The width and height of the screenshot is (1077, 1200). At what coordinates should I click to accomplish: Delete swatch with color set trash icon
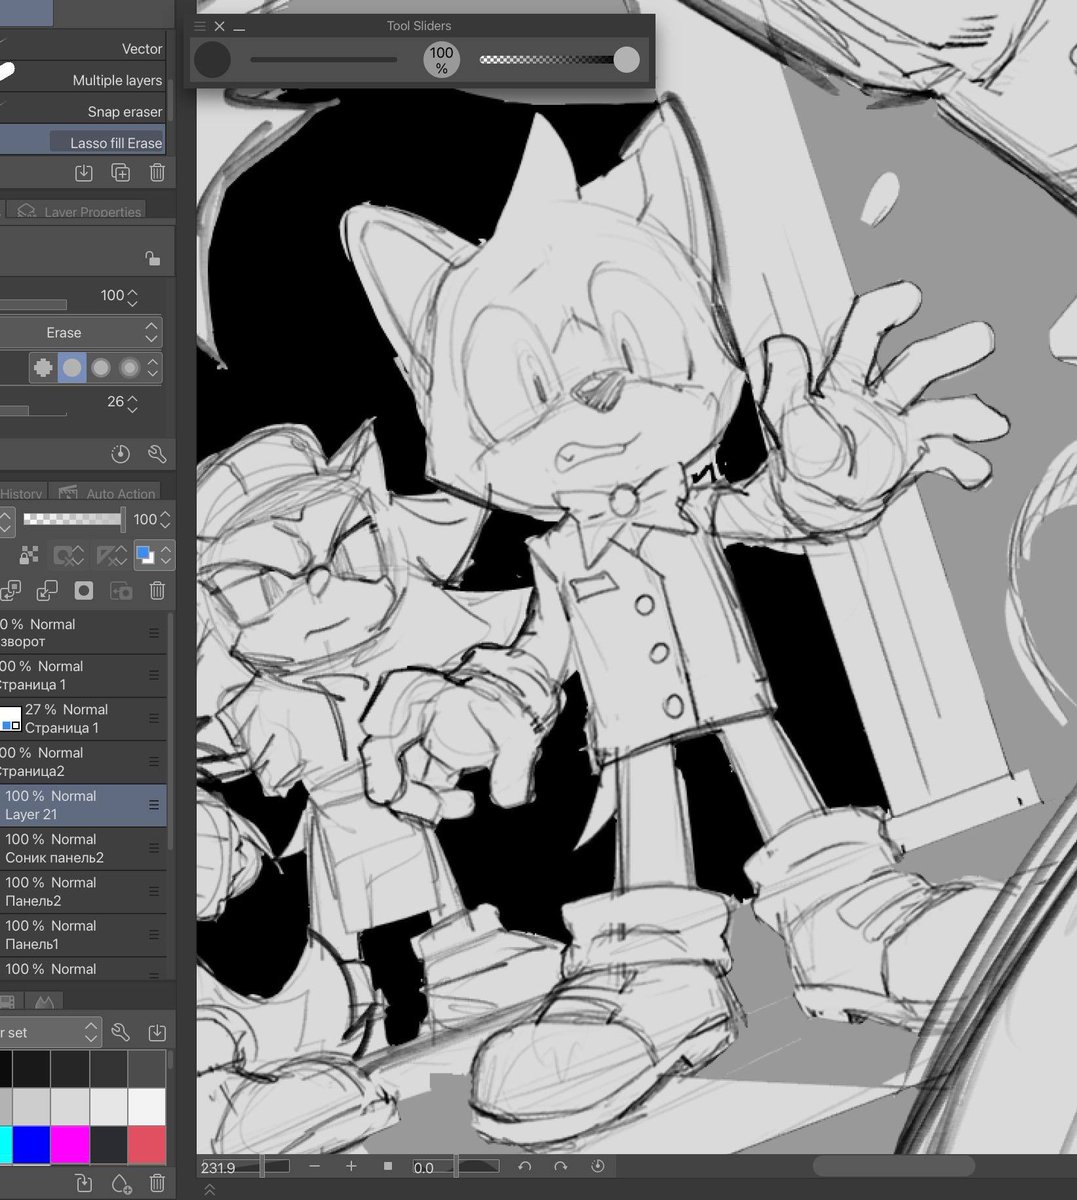[157, 1184]
